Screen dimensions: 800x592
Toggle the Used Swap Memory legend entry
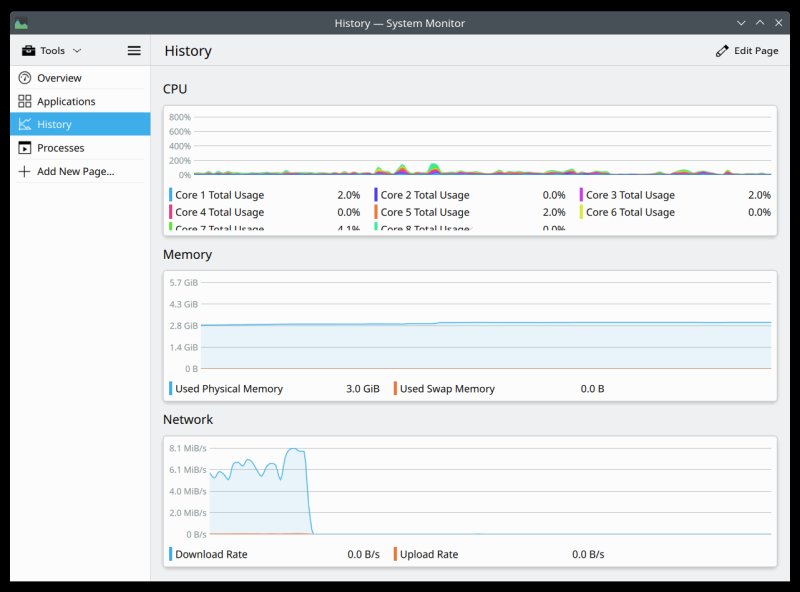click(x=447, y=389)
